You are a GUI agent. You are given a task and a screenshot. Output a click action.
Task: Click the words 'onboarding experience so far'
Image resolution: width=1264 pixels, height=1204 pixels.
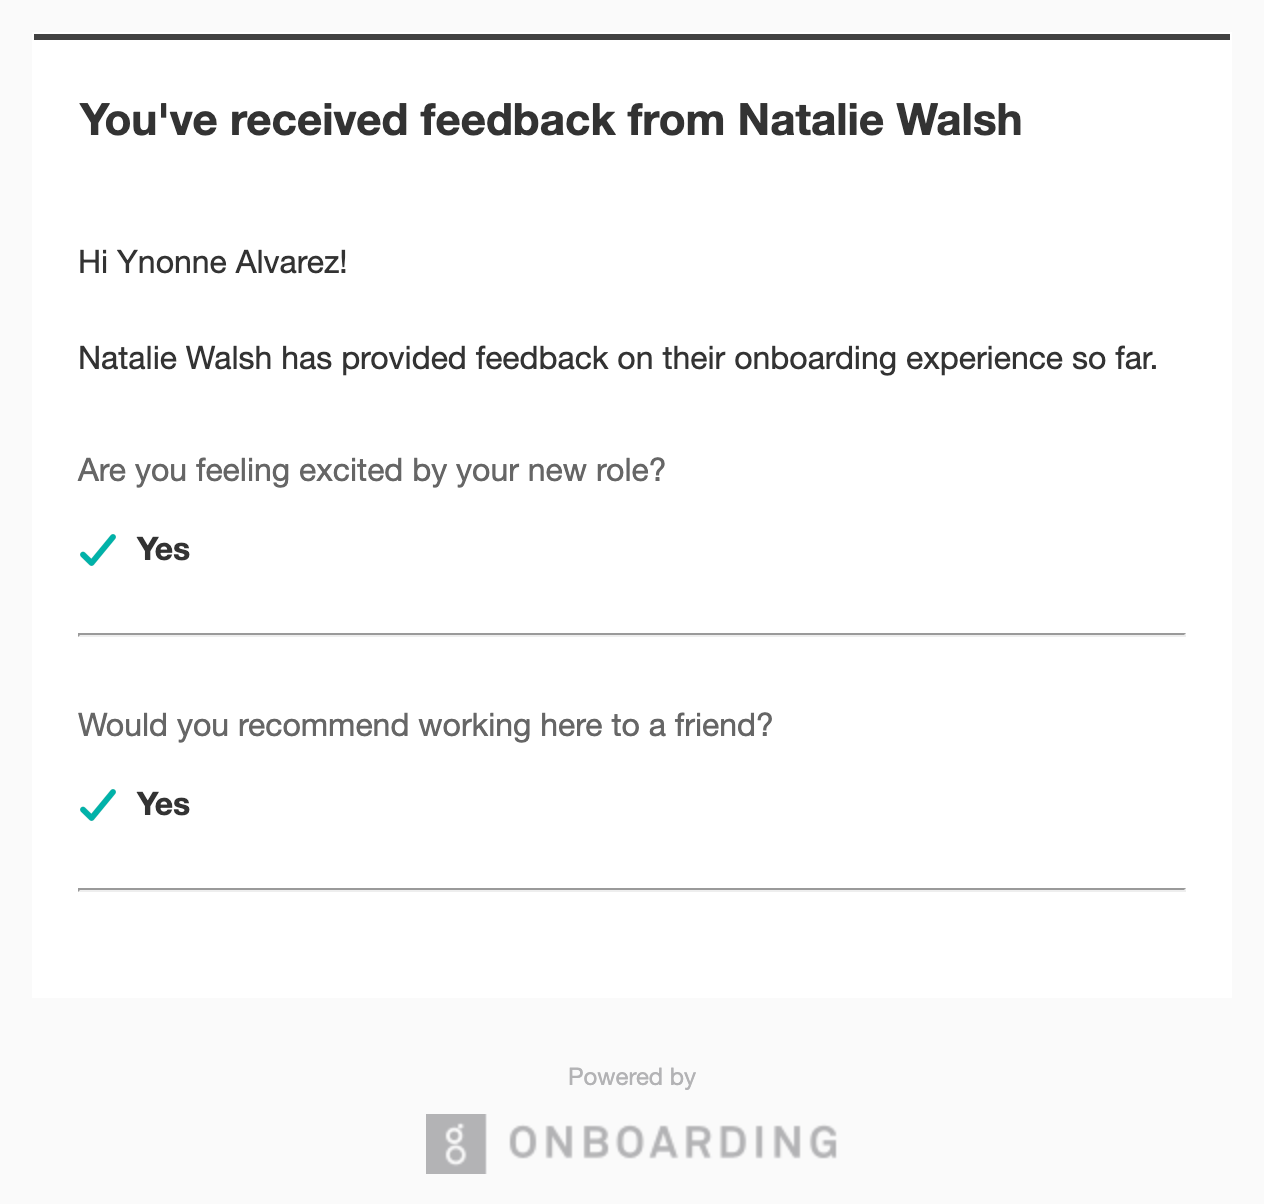point(945,359)
